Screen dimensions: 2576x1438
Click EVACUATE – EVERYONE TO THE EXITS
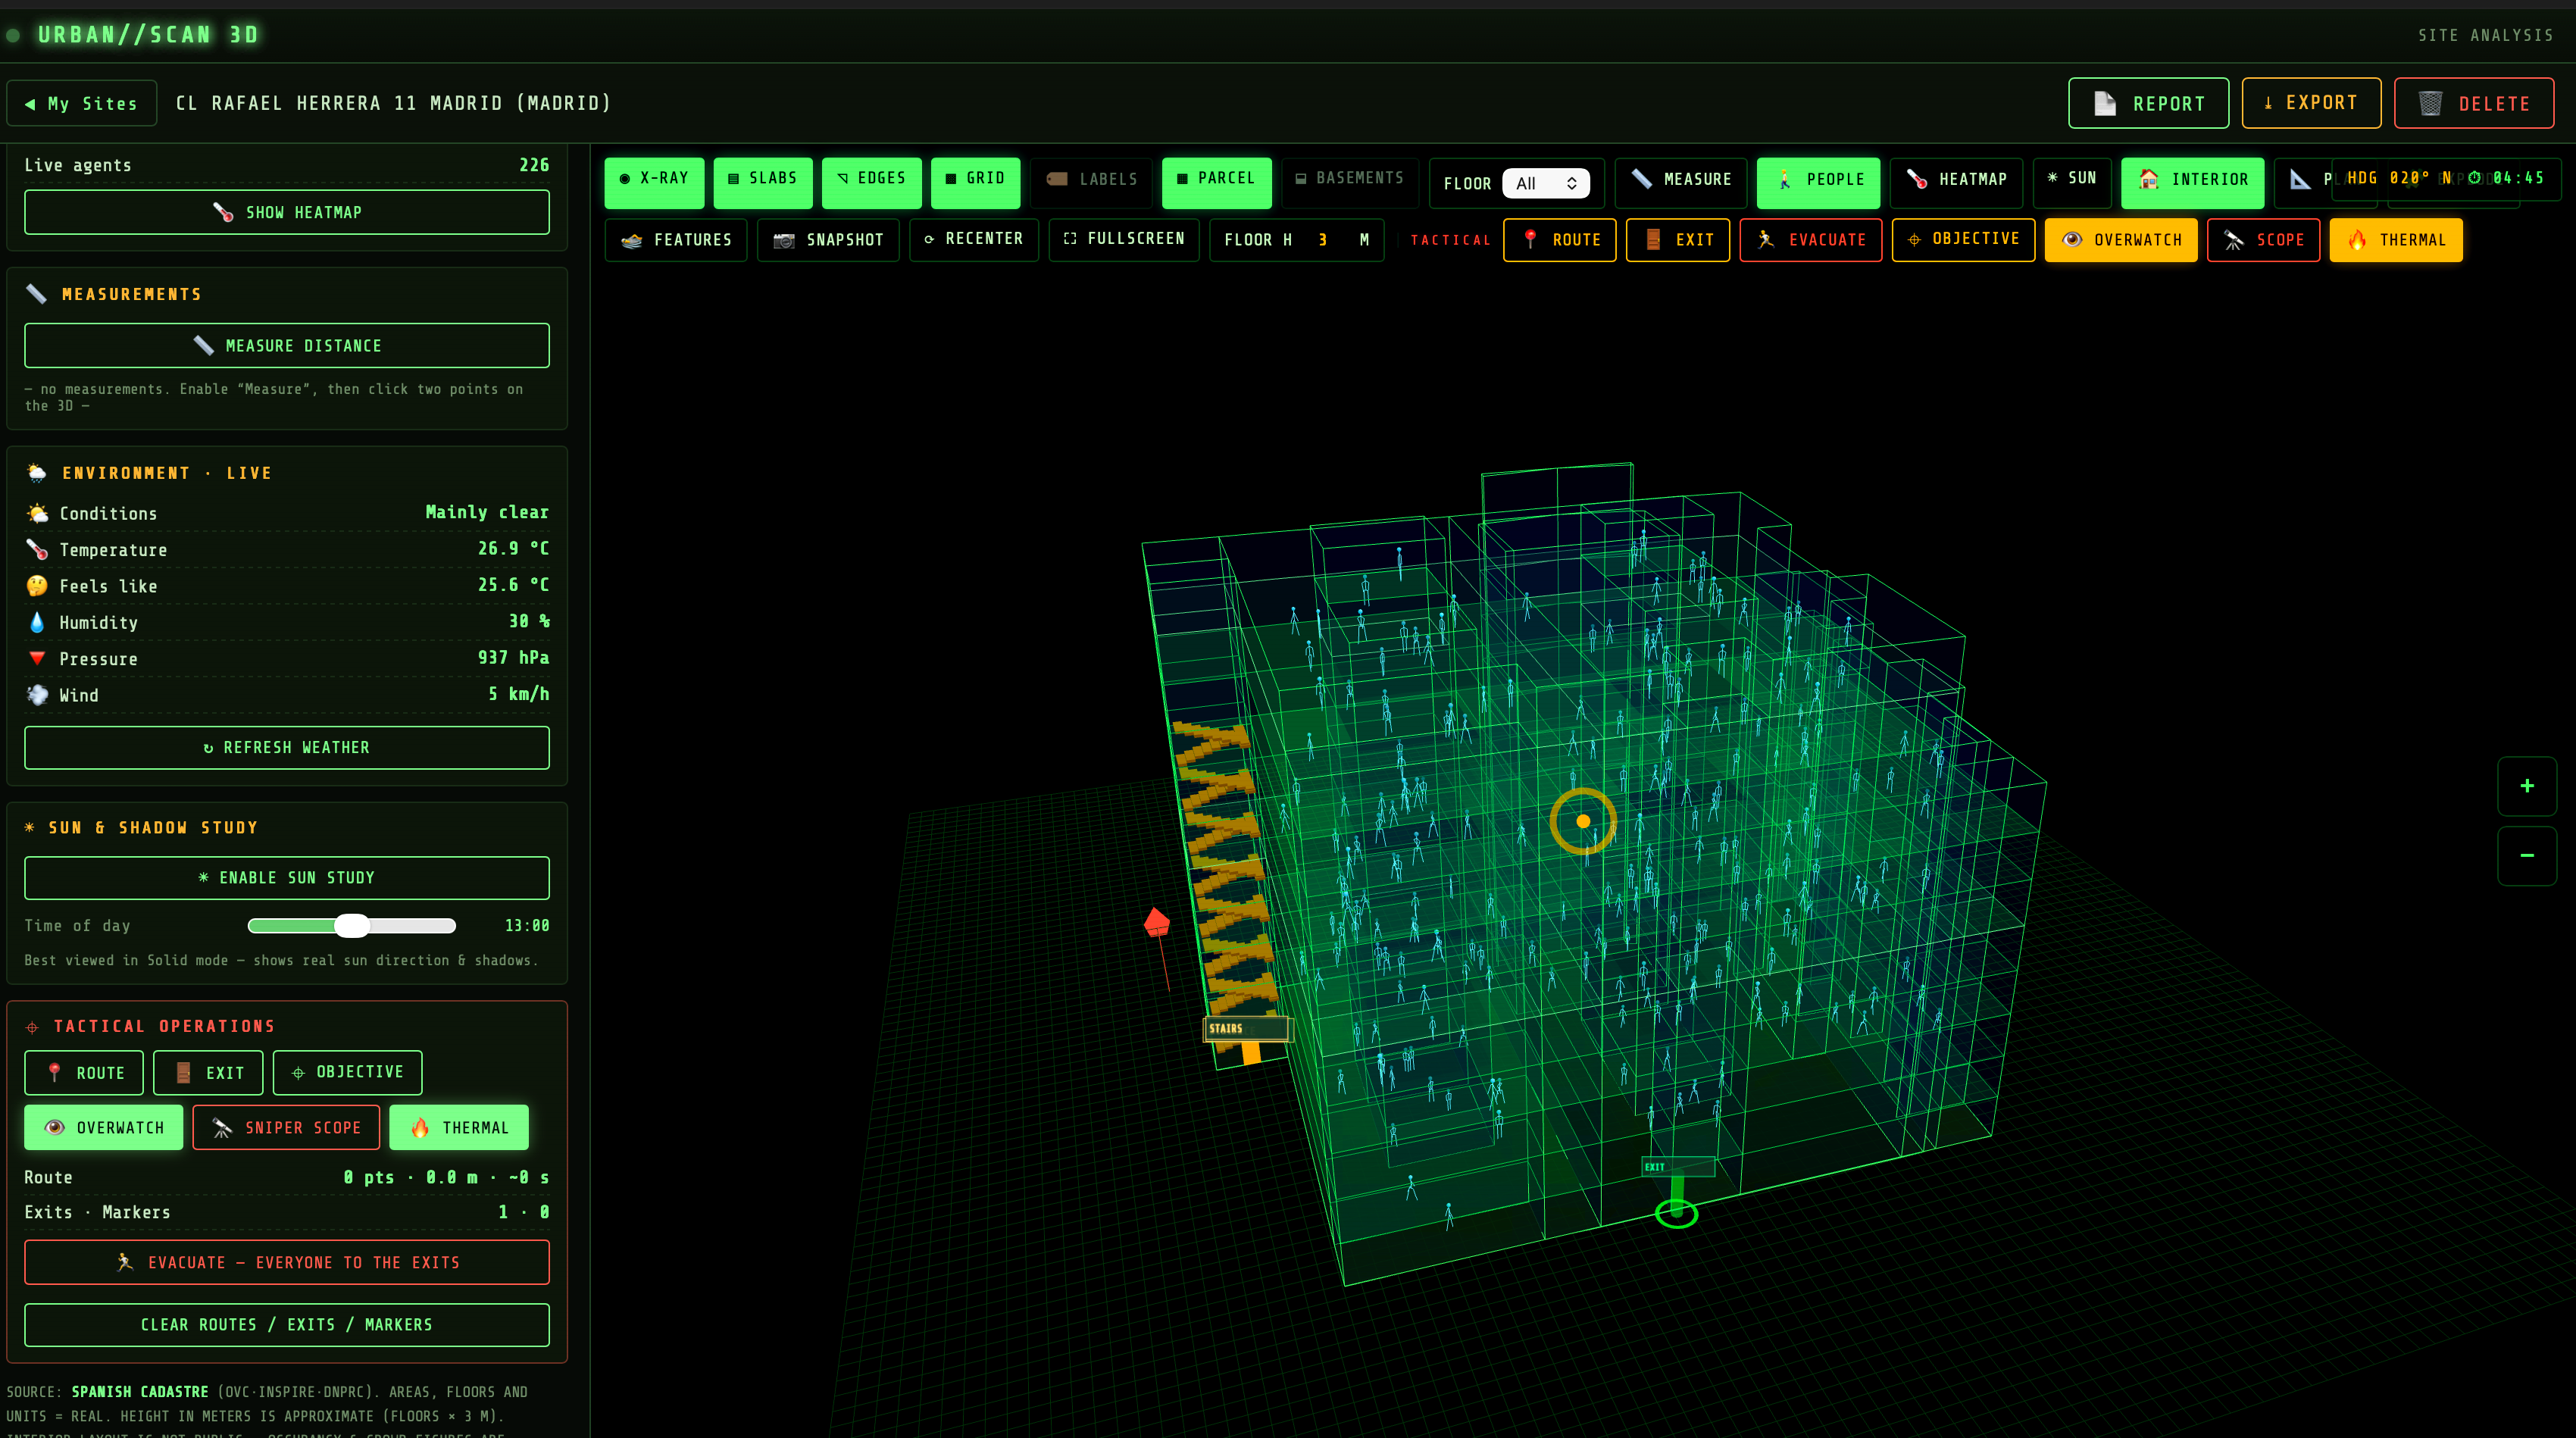click(x=287, y=1262)
